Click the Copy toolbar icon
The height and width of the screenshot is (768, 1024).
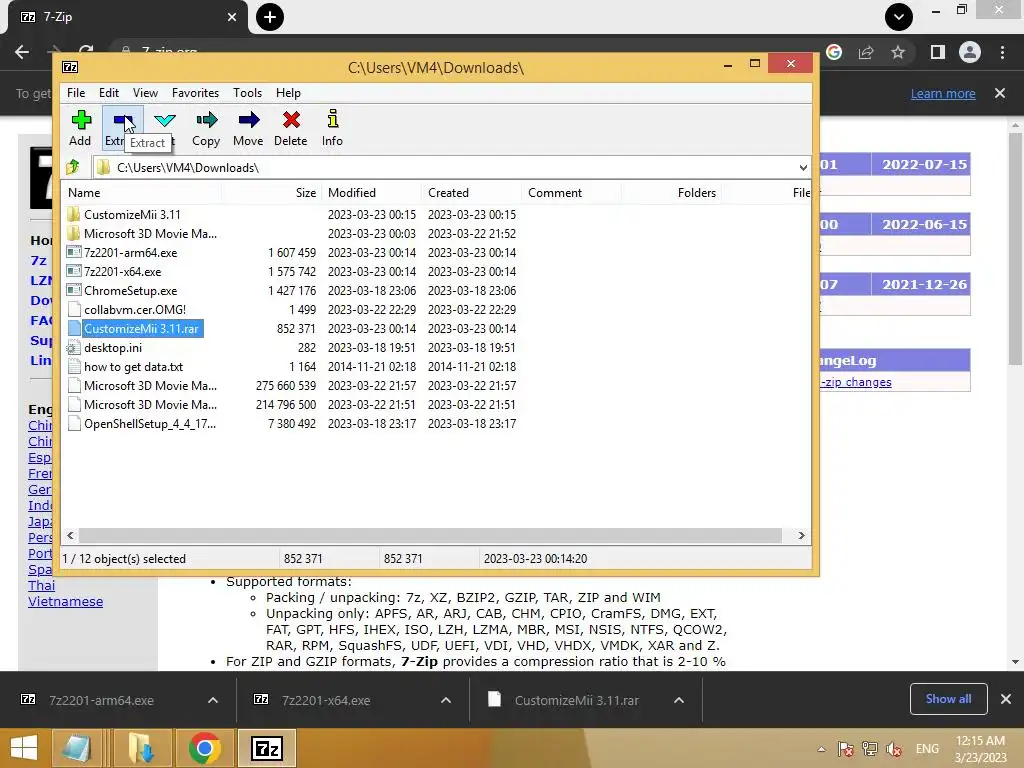(x=206, y=128)
